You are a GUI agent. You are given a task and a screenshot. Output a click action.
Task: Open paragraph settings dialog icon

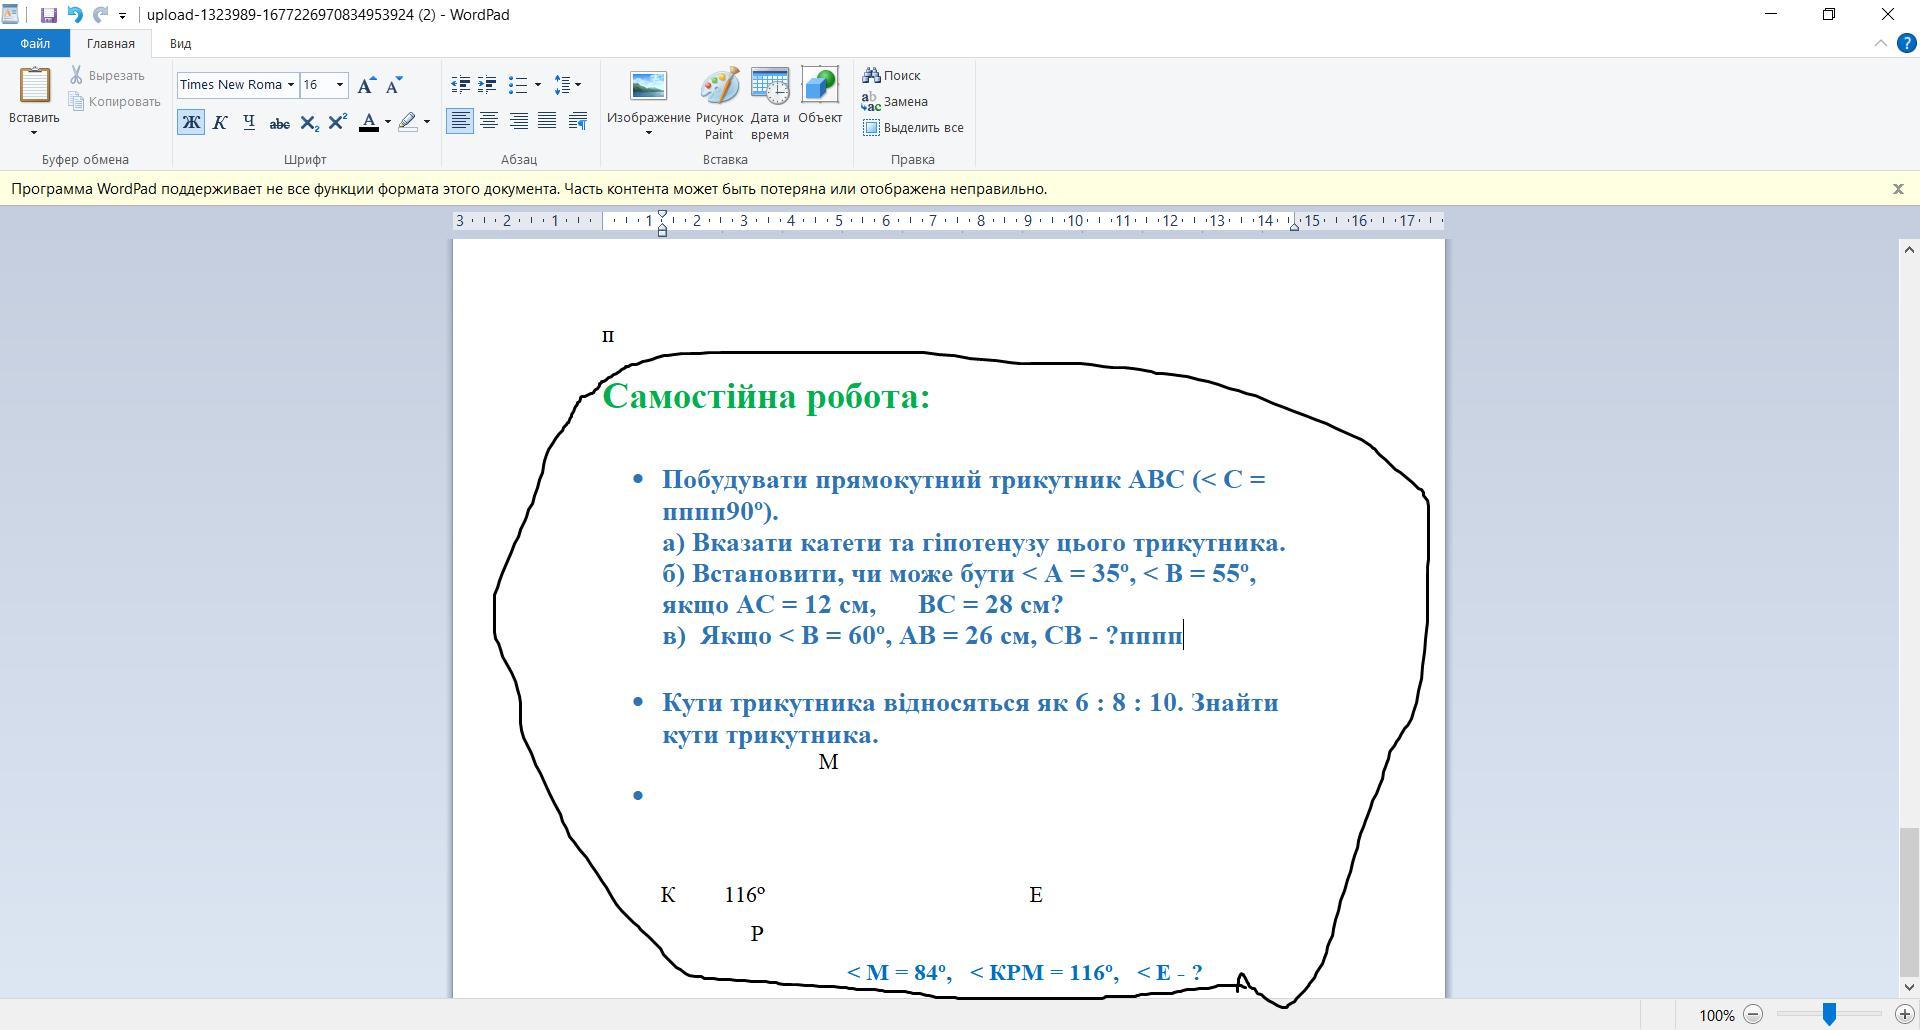tap(577, 122)
